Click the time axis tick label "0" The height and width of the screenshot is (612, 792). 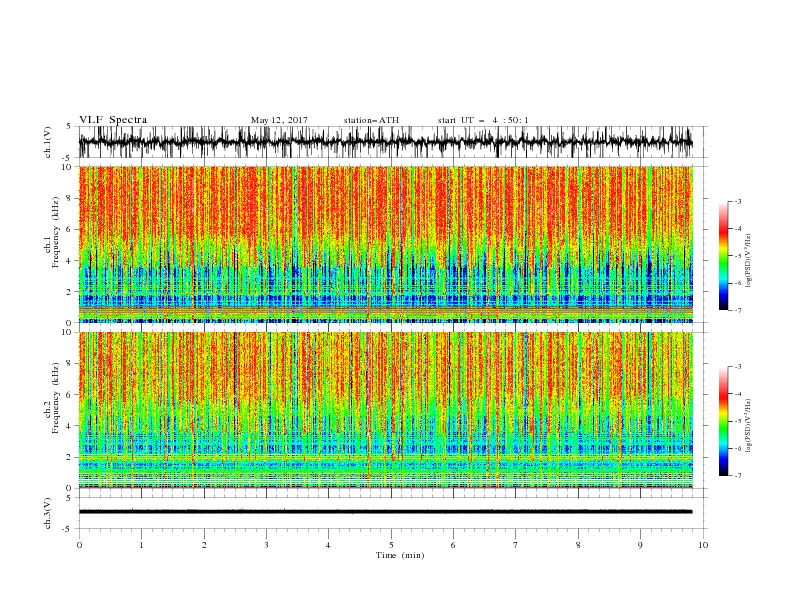click(x=79, y=545)
